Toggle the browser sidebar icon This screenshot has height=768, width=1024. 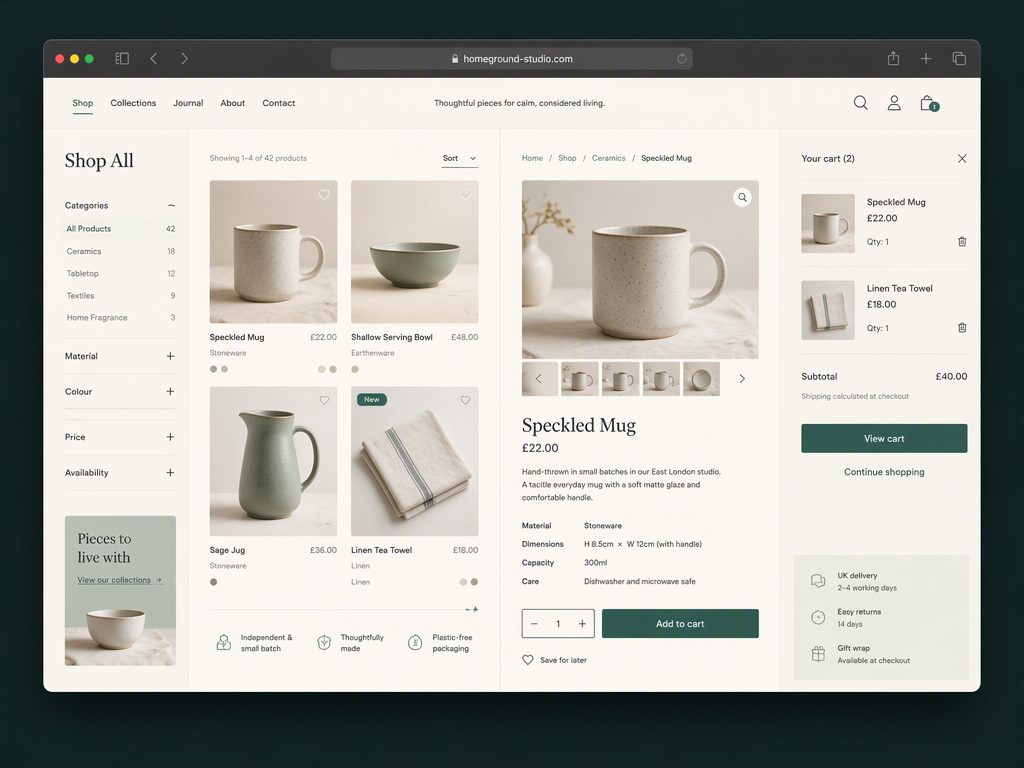point(122,59)
